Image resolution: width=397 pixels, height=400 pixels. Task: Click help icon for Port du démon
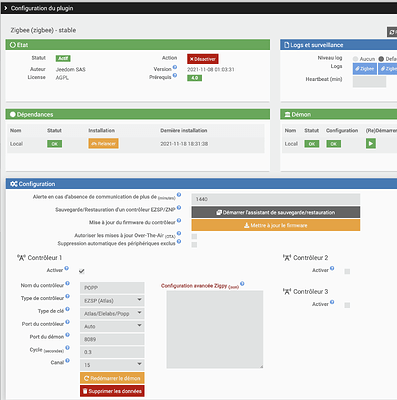pos(68,335)
